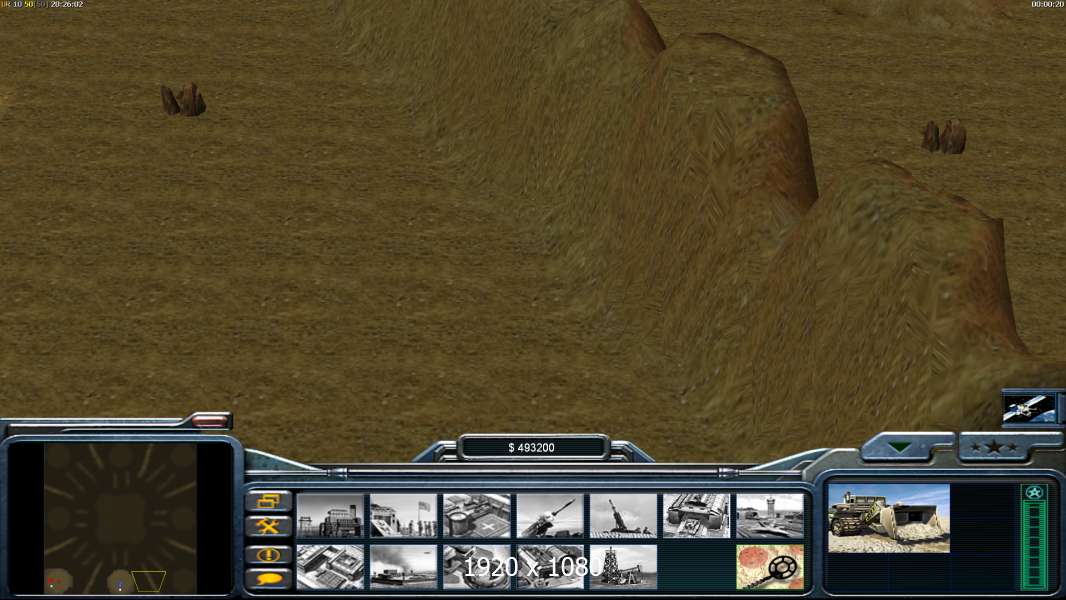Screen dimensions: 1066x600
Task: Place a beacon with exclamation mark button
Action: click(x=269, y=555)
